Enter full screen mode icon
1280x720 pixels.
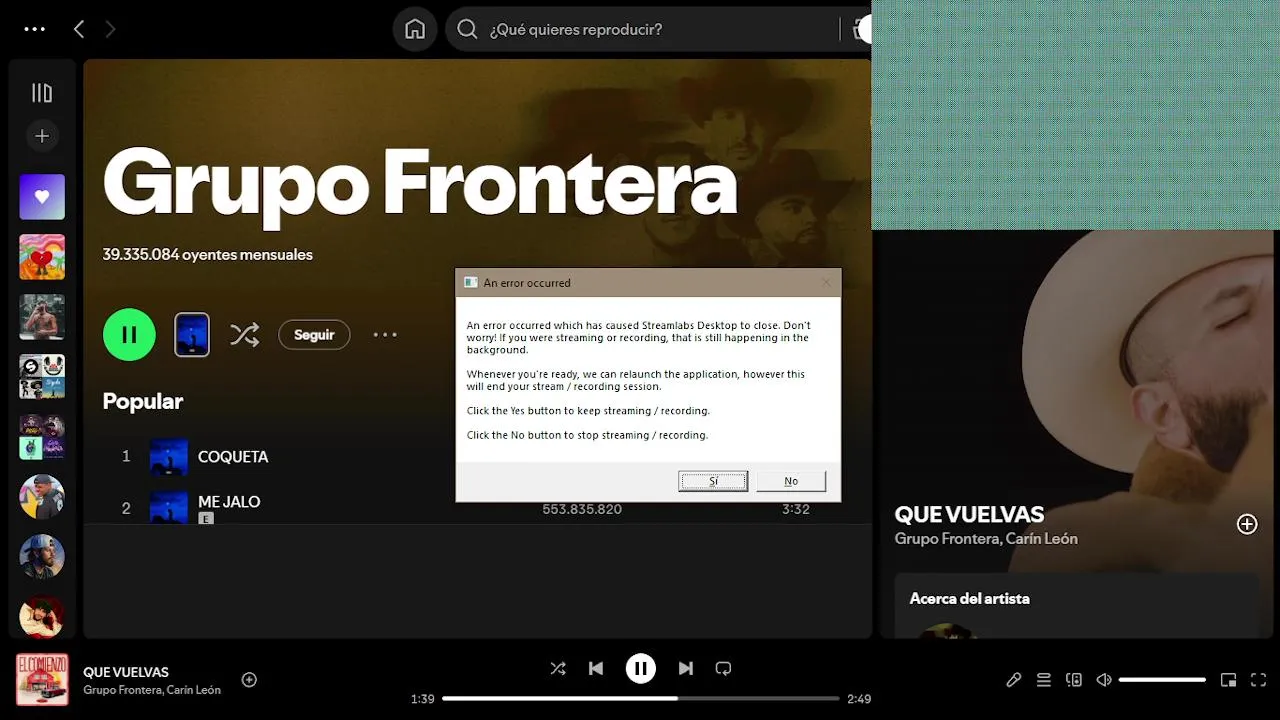[x=1259, y=680]
